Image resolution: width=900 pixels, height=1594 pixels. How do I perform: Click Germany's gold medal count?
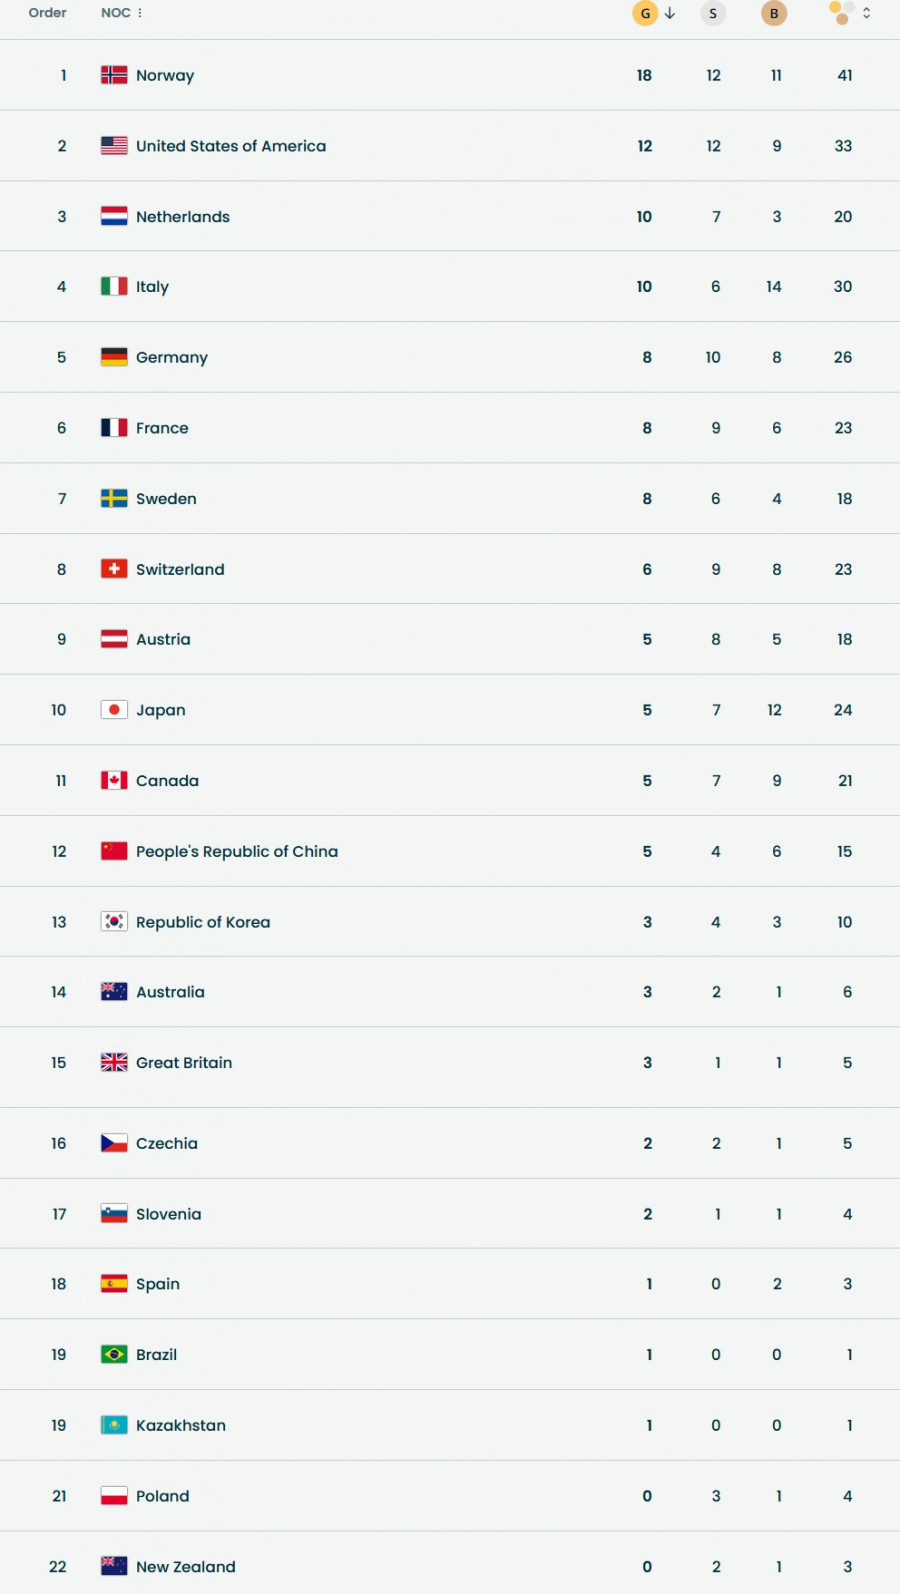coord(646,357)
